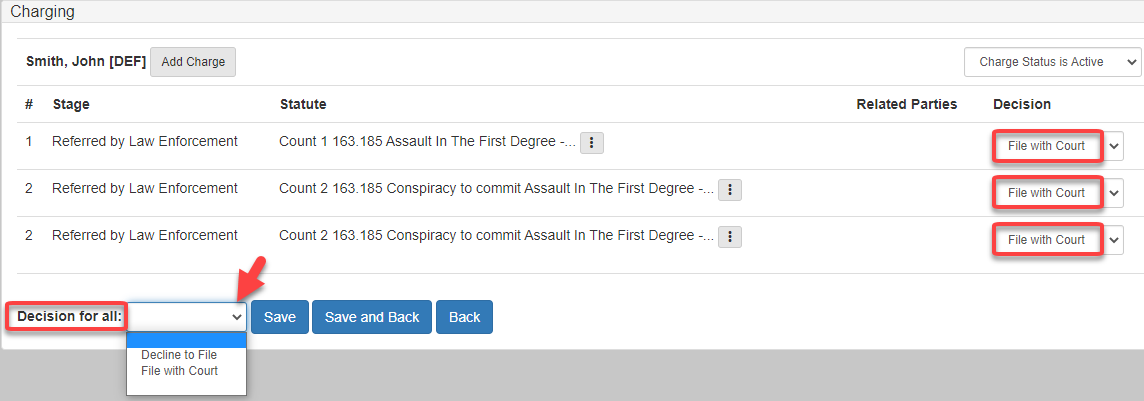Select the blank highlighted option in dropdown list
The width and height of the screenshot is (1144, 401).
[x=186, y=340]
